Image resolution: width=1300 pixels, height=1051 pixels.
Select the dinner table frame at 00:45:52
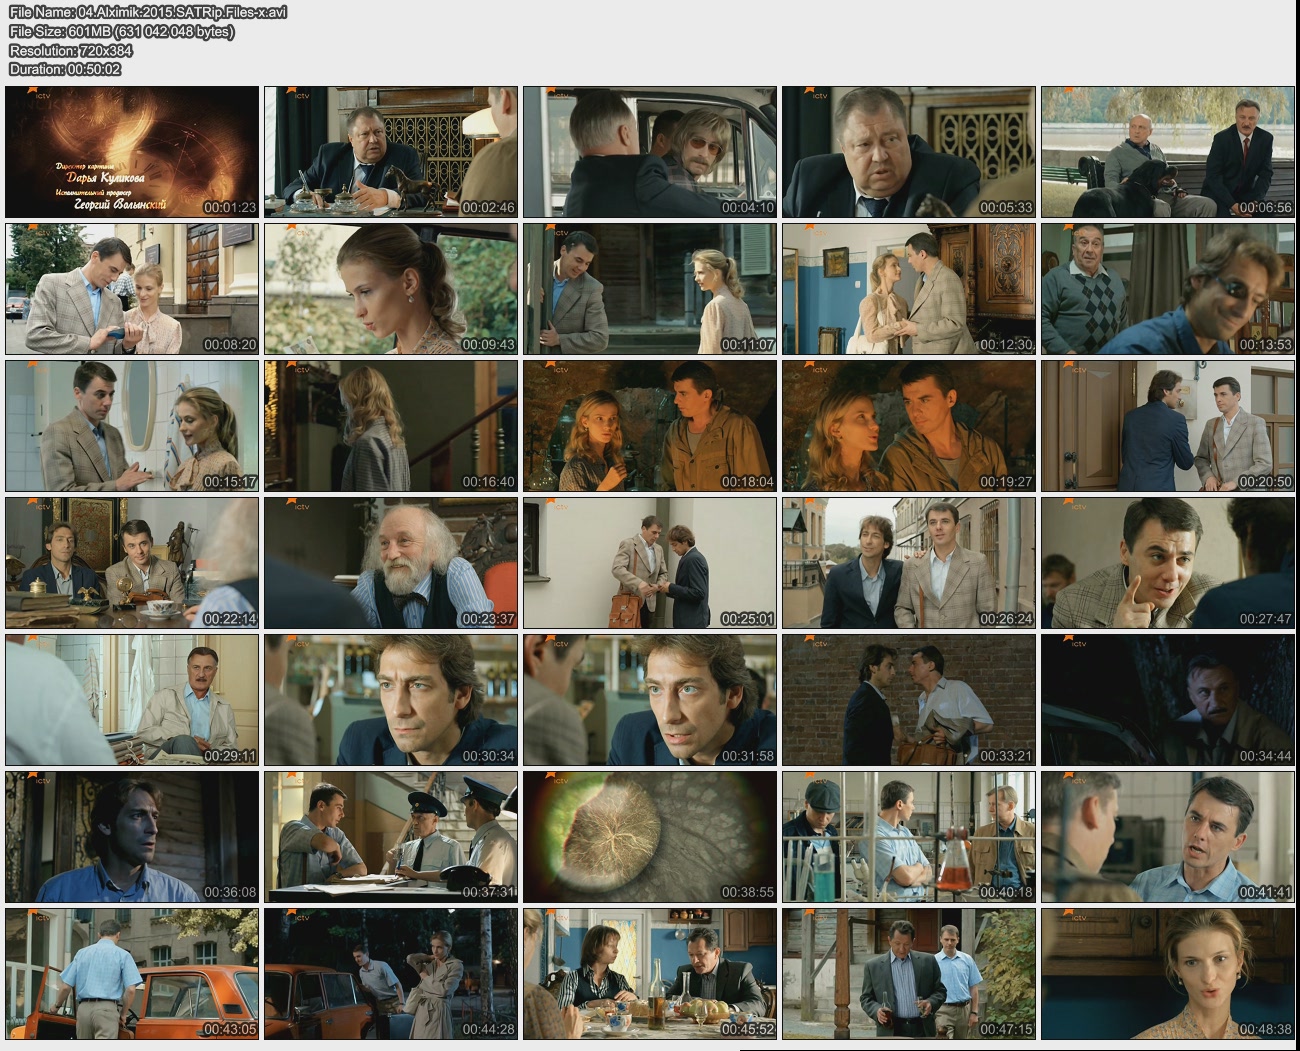(x=649, y=974)
